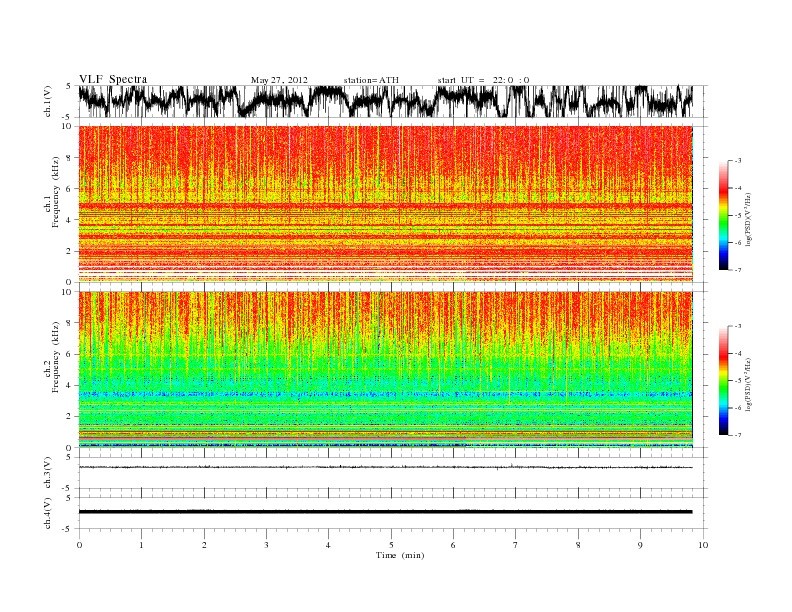Click the ch.1 spectrogram color scale bar

(x=724, y=215)
